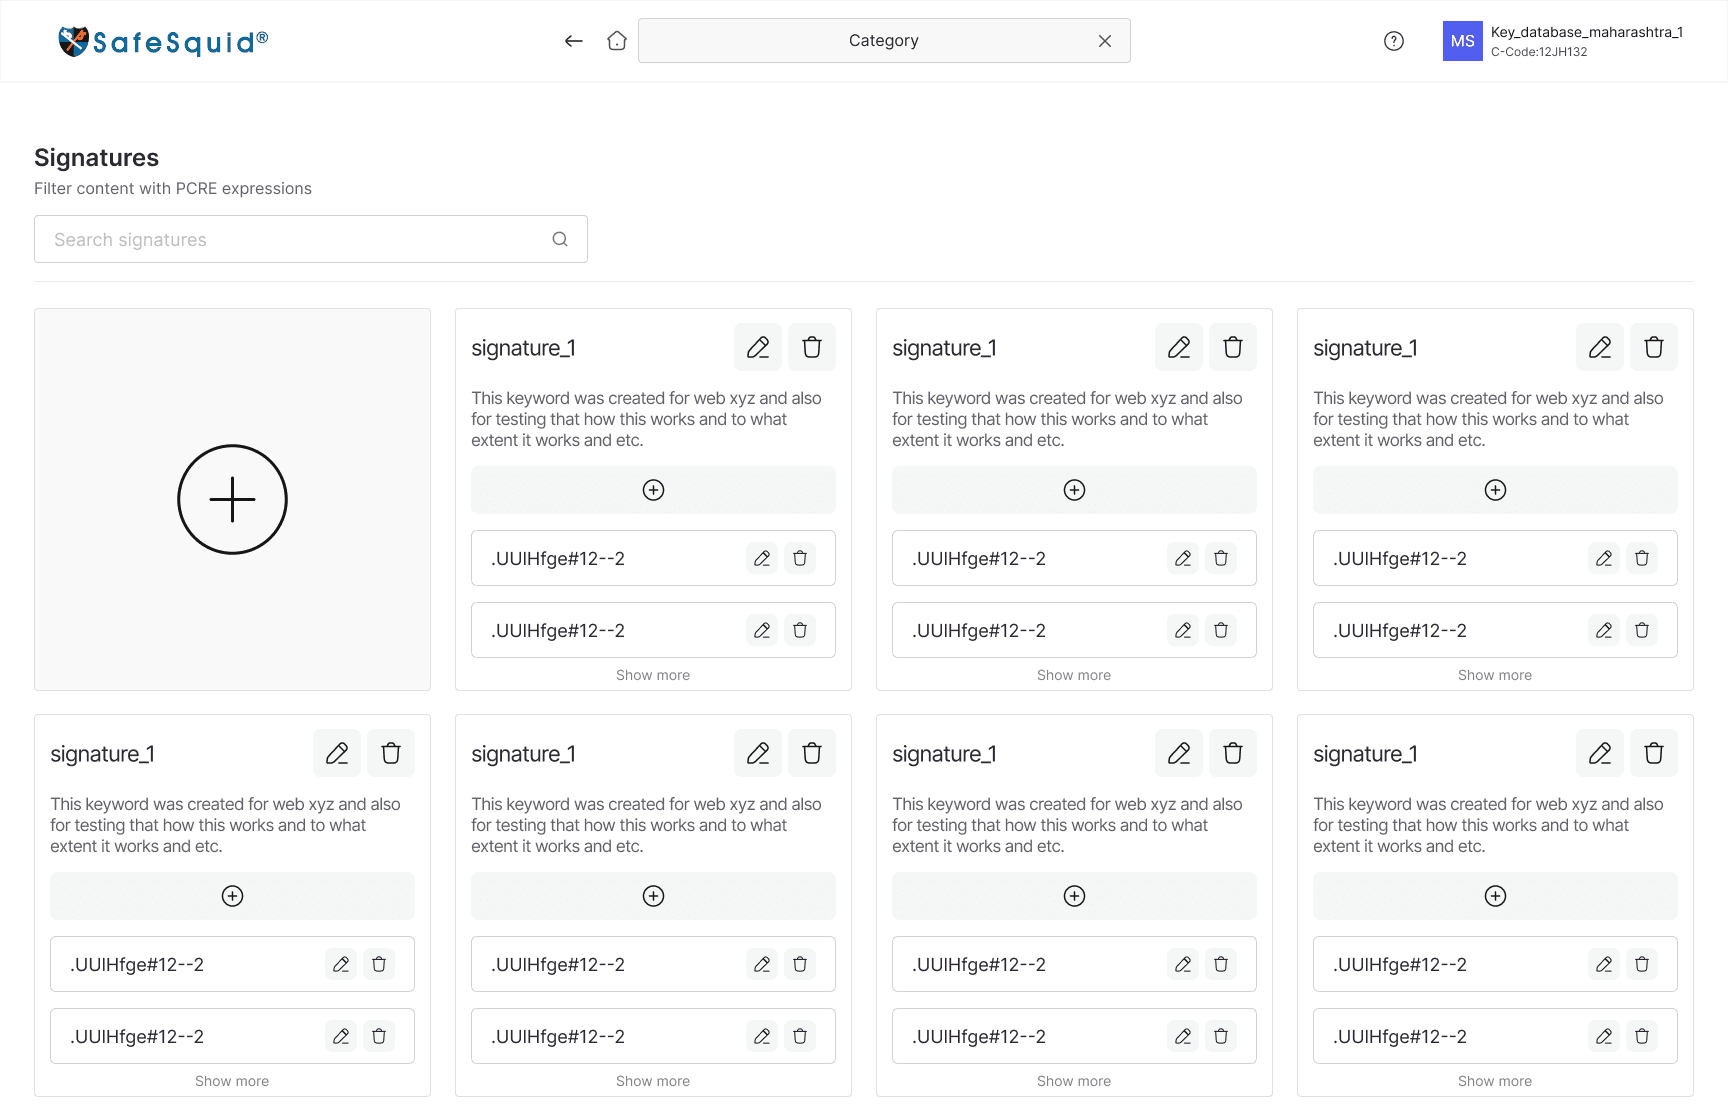This screenshot has width=1728, height=1117.
Task: Edit the first signature_1 card in top row
Action: pos(758,347)
